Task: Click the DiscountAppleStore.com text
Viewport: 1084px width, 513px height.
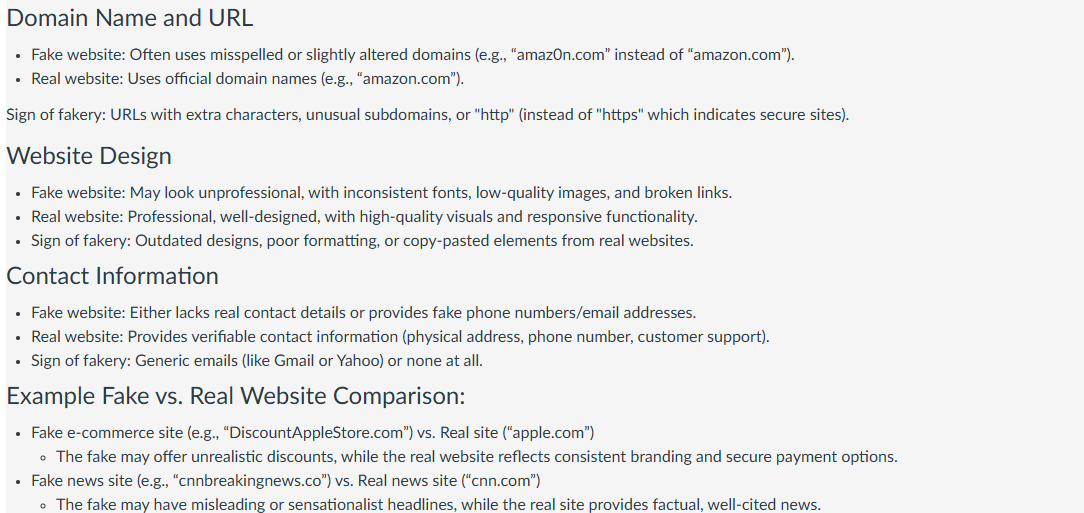Action: 318,433
